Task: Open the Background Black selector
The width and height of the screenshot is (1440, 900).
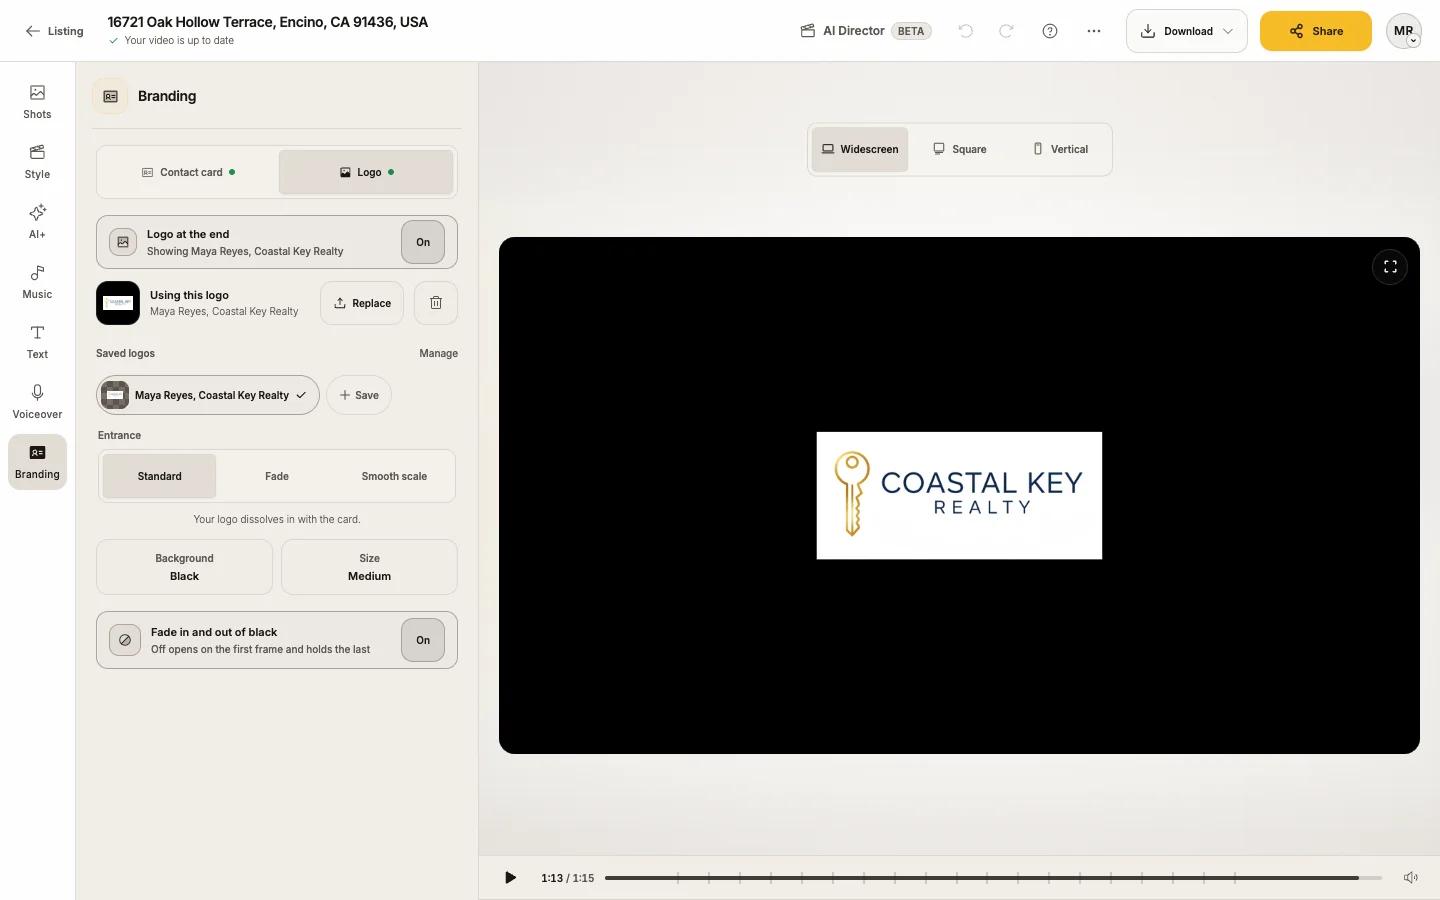Action: click(184, 567)
